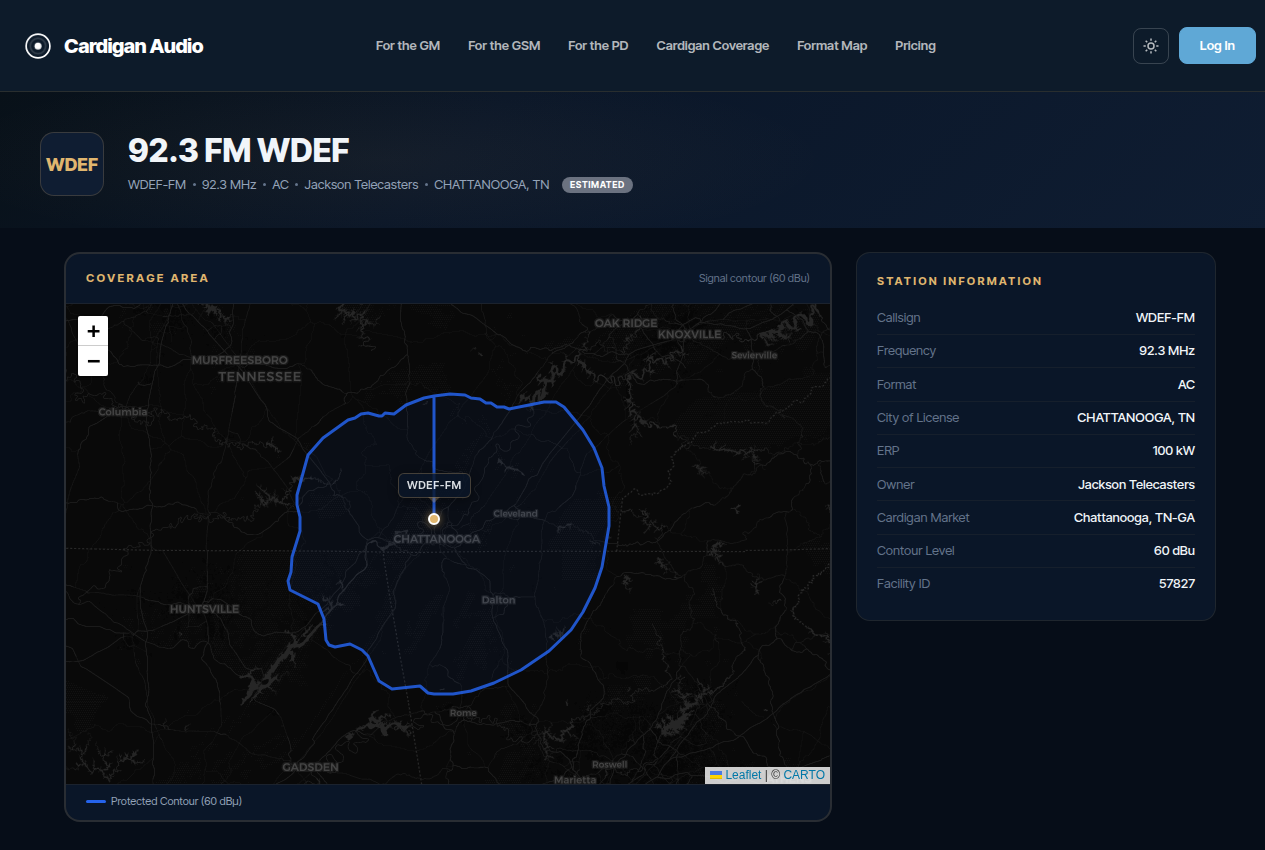Open the CARTO attribution link
The height and width of the screenshot is (850, 1265).
click(x=804, y=775)
